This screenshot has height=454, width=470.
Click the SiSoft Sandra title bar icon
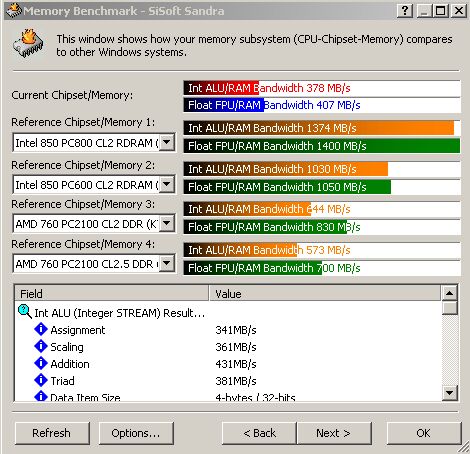point(14,11)
